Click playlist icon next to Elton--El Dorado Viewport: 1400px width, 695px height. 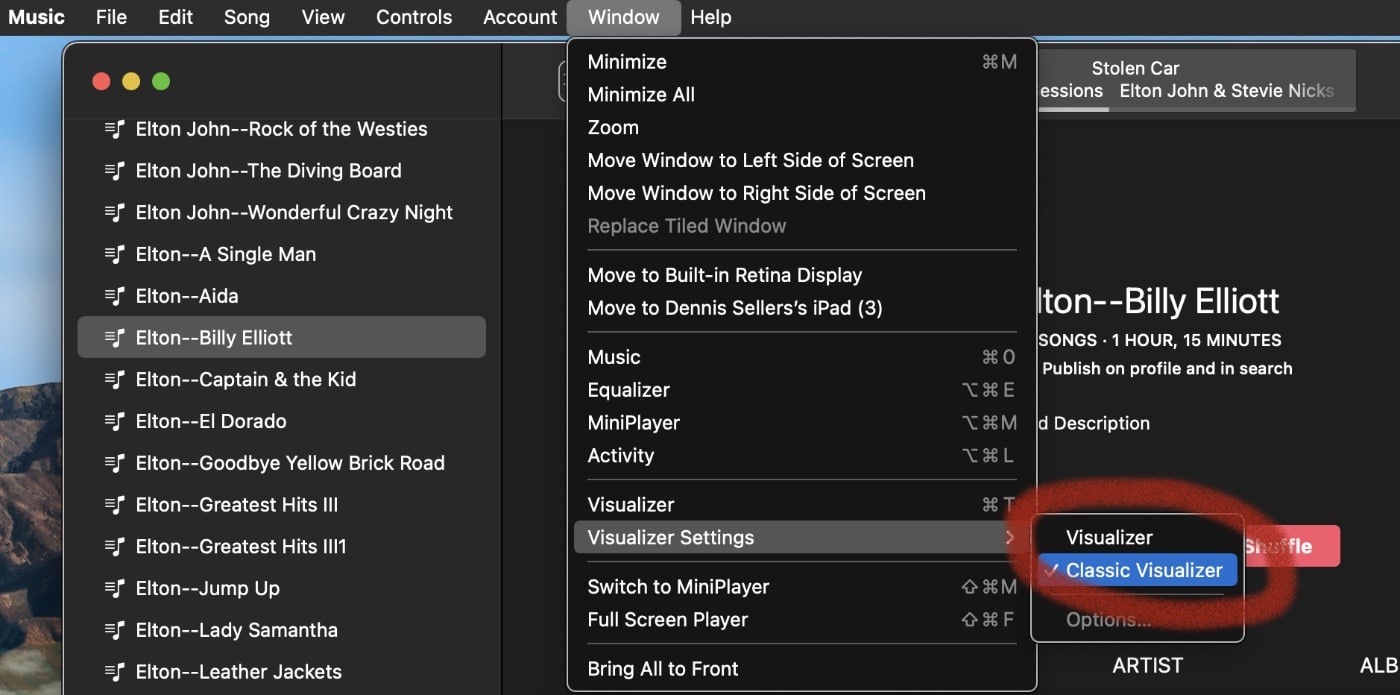coord(115,421)
